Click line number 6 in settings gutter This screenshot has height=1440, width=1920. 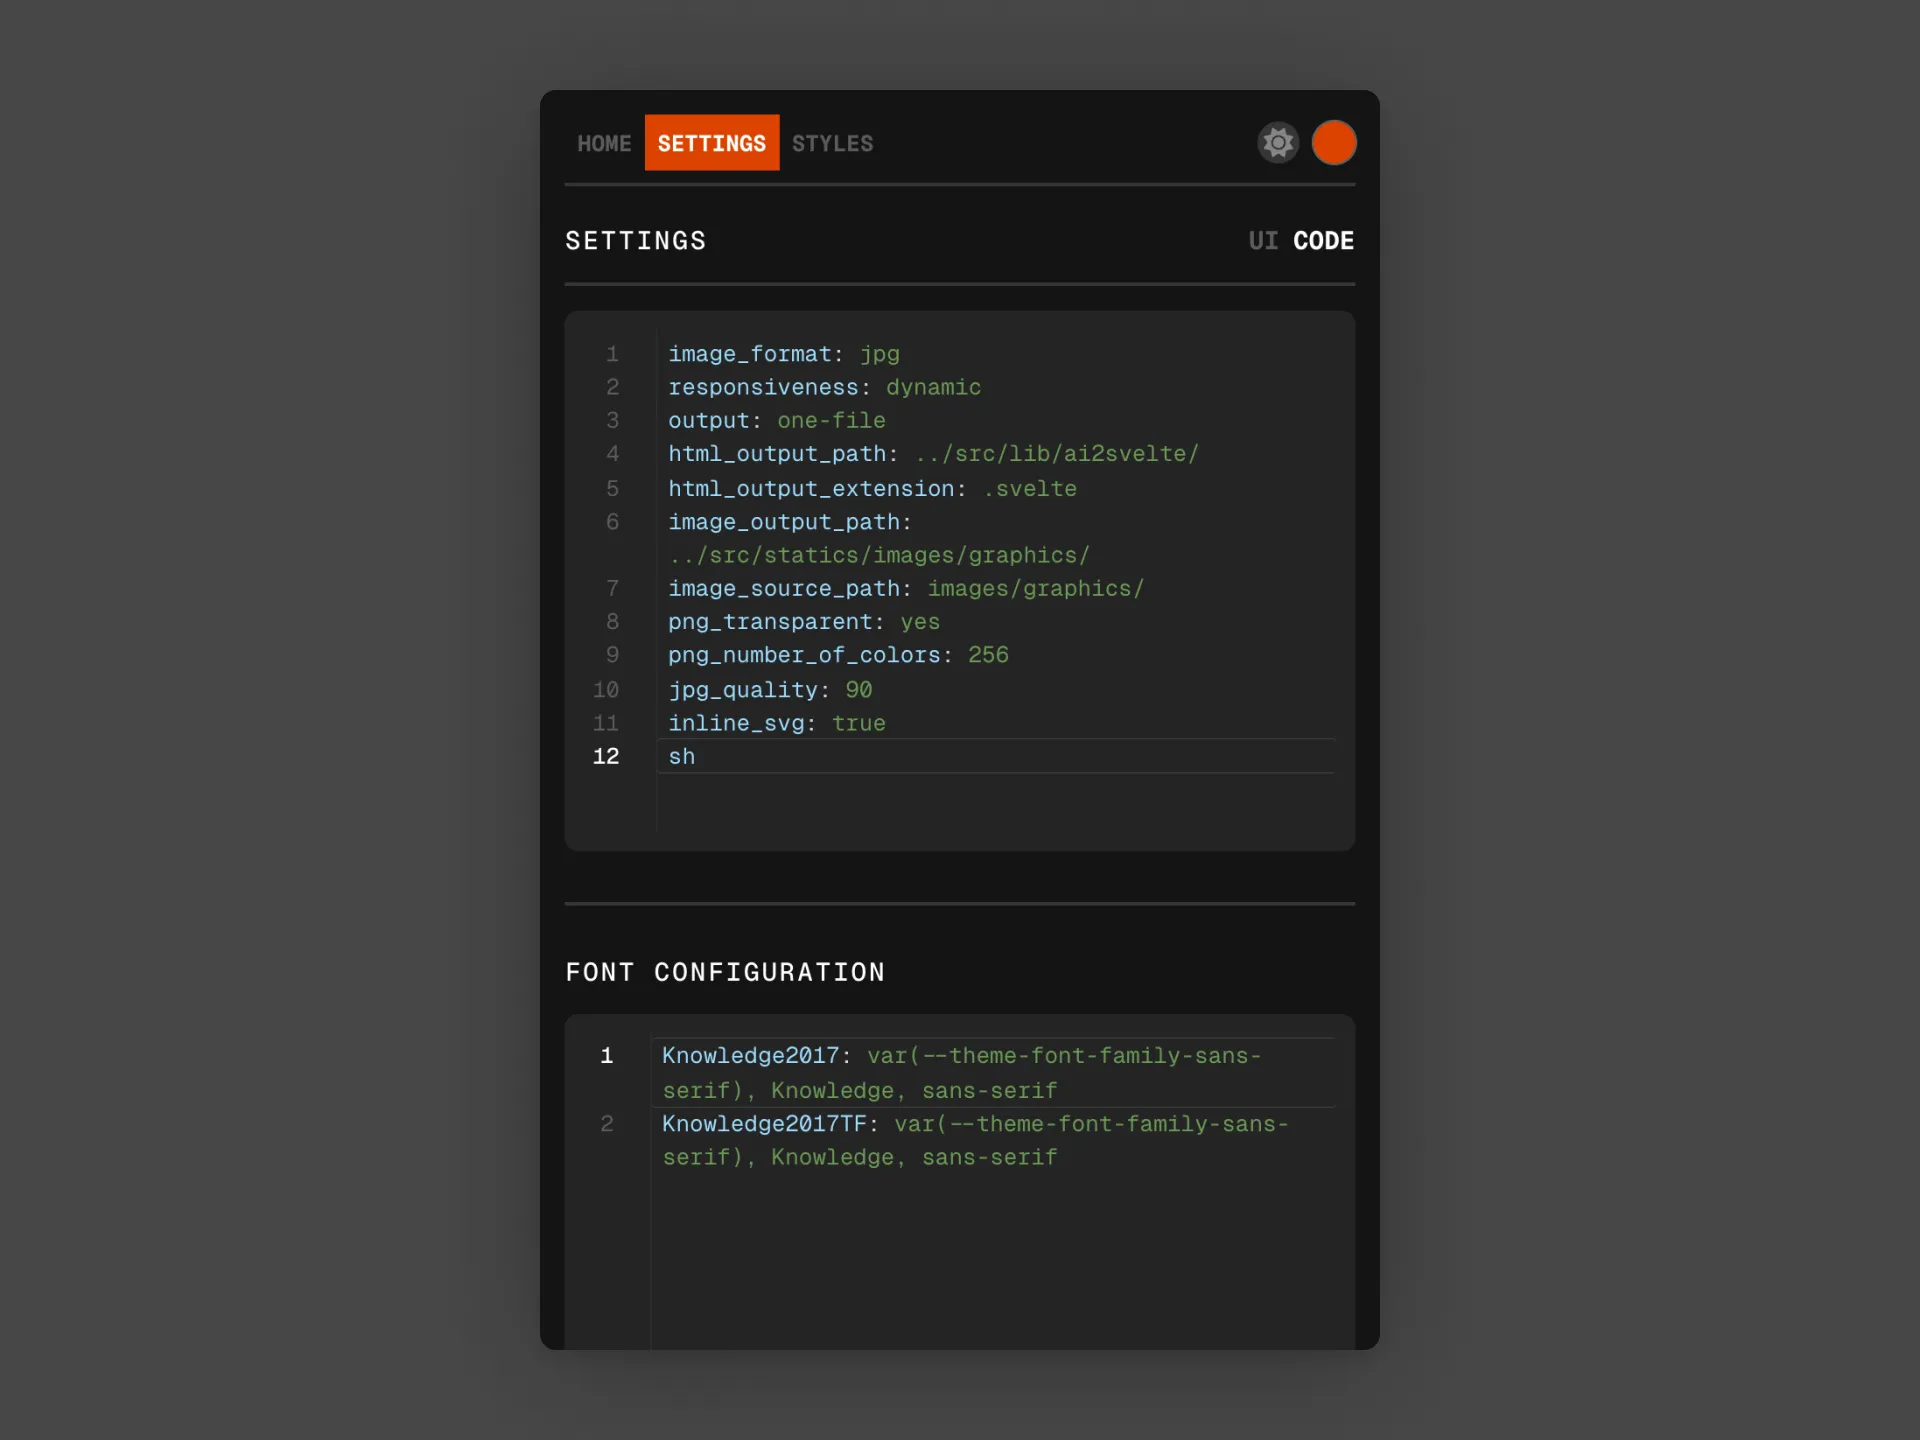click(x=612, y=522)
